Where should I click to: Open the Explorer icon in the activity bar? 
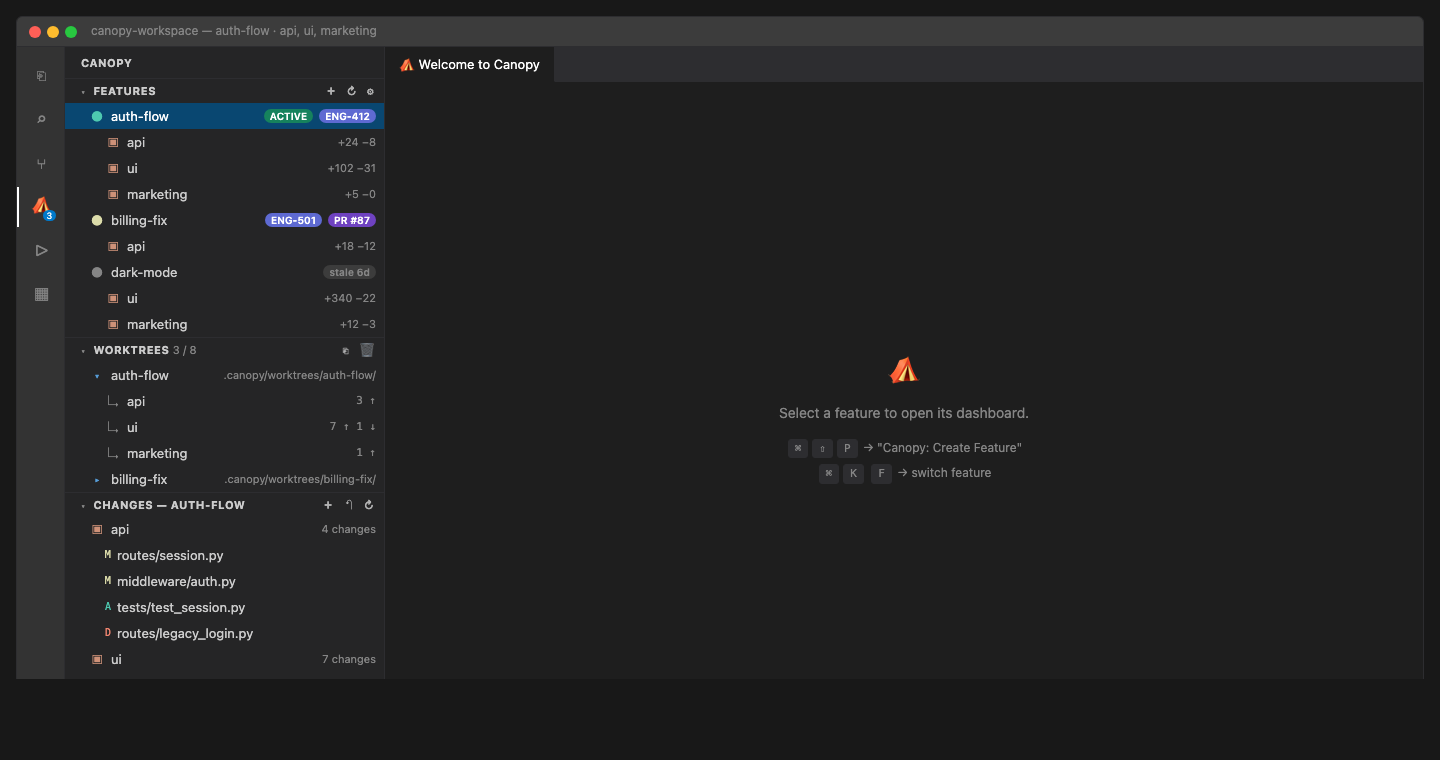click(41, 75)
